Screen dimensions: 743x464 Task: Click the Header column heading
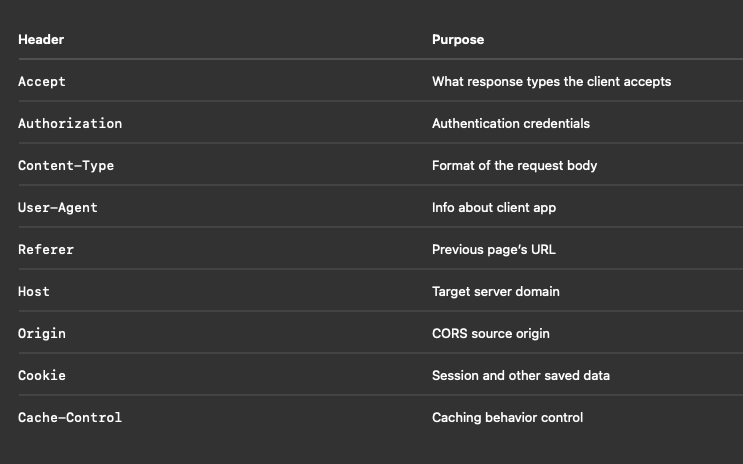point(41,40)
